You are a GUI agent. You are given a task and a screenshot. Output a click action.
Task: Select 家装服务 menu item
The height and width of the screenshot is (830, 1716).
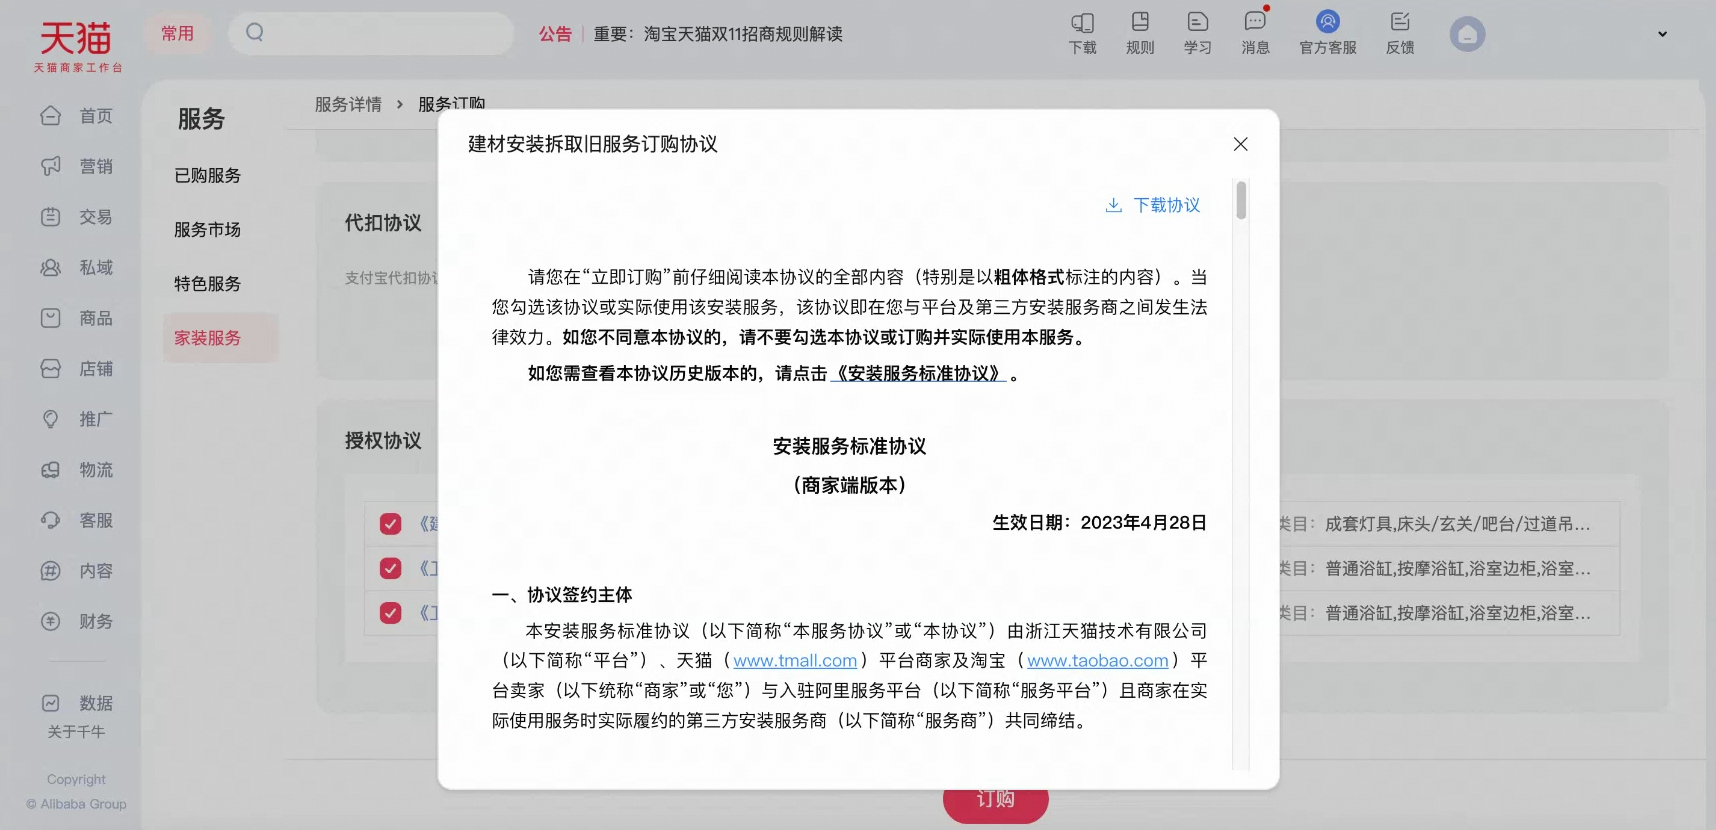pyautogui.click(x=220, y=338)
